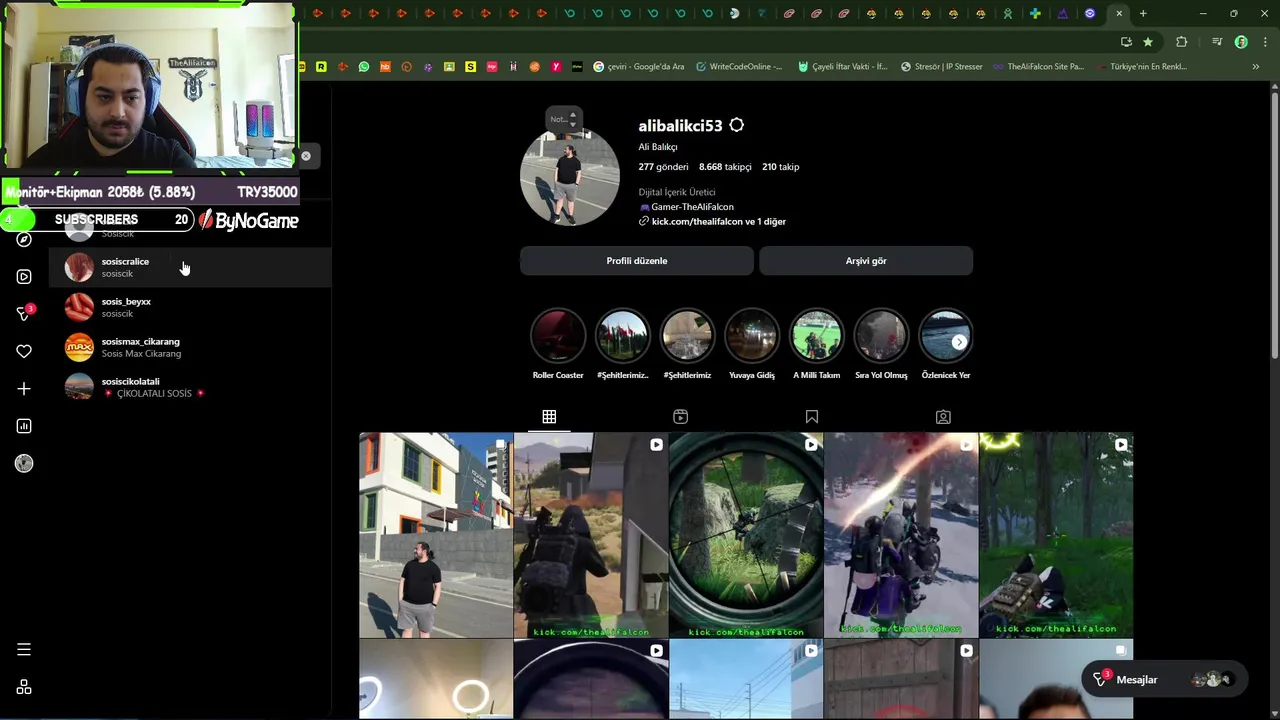The image size is (1280, 720).
Task: Open the dashboard chart icon in sidebar
Action: coord(24,426)
